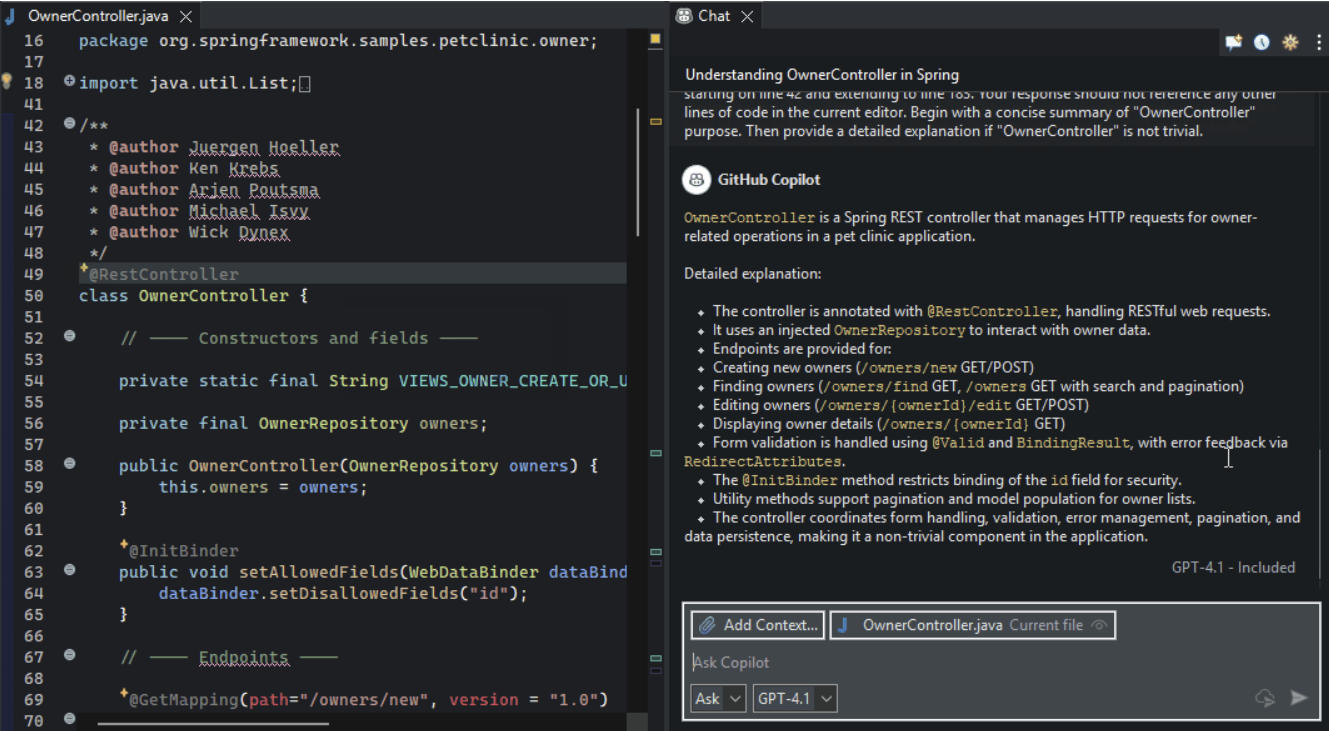Screen dimensions: 1329x731
Task: Click the OwnerController link in Copilot's summary
Action: (749, 218)
